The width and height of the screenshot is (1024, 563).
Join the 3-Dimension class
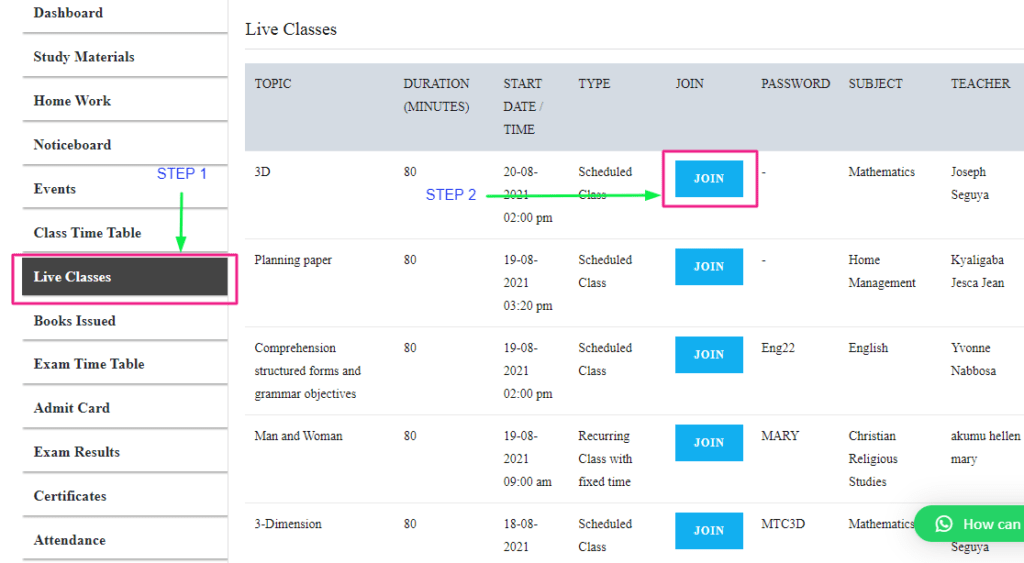pos(709,531)
